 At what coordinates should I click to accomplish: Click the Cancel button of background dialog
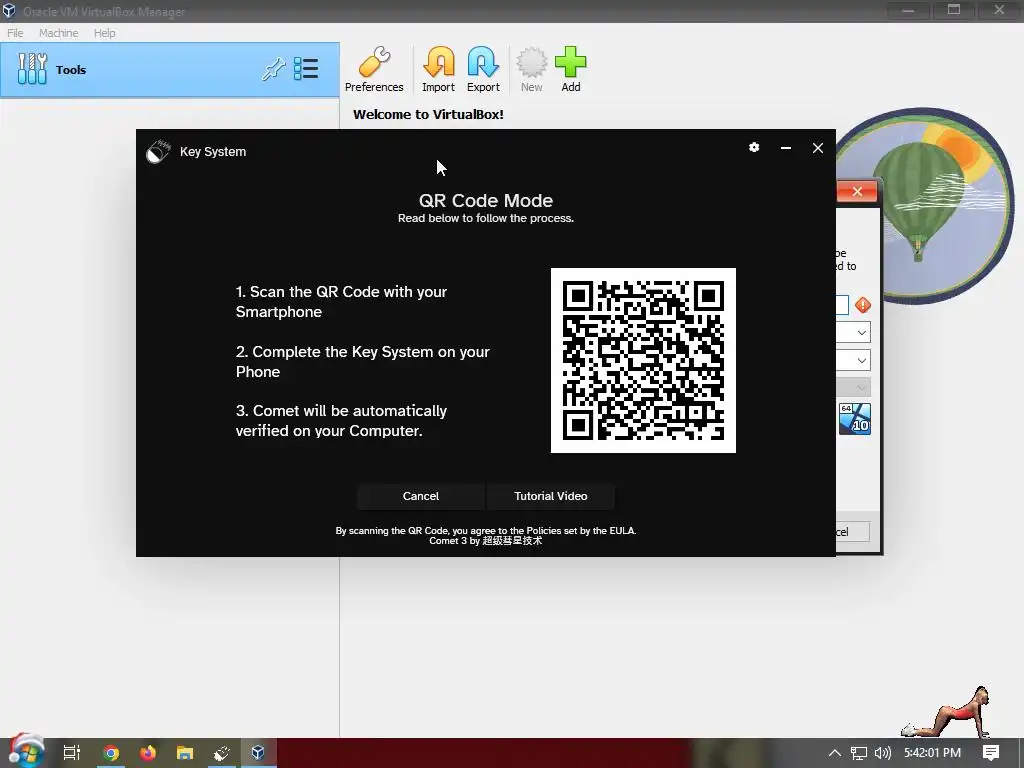click(x=852, y=532)
